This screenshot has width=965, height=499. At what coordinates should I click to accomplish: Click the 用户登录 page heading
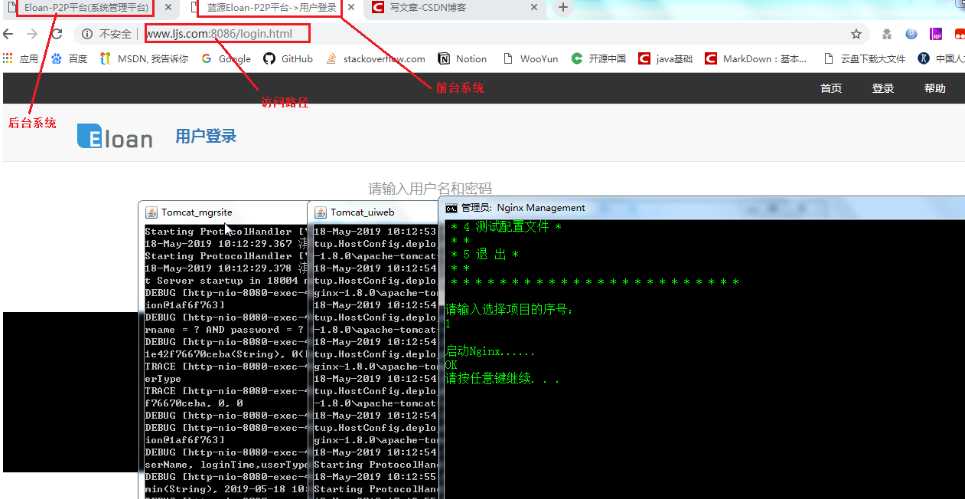click(x=206, y=136)
